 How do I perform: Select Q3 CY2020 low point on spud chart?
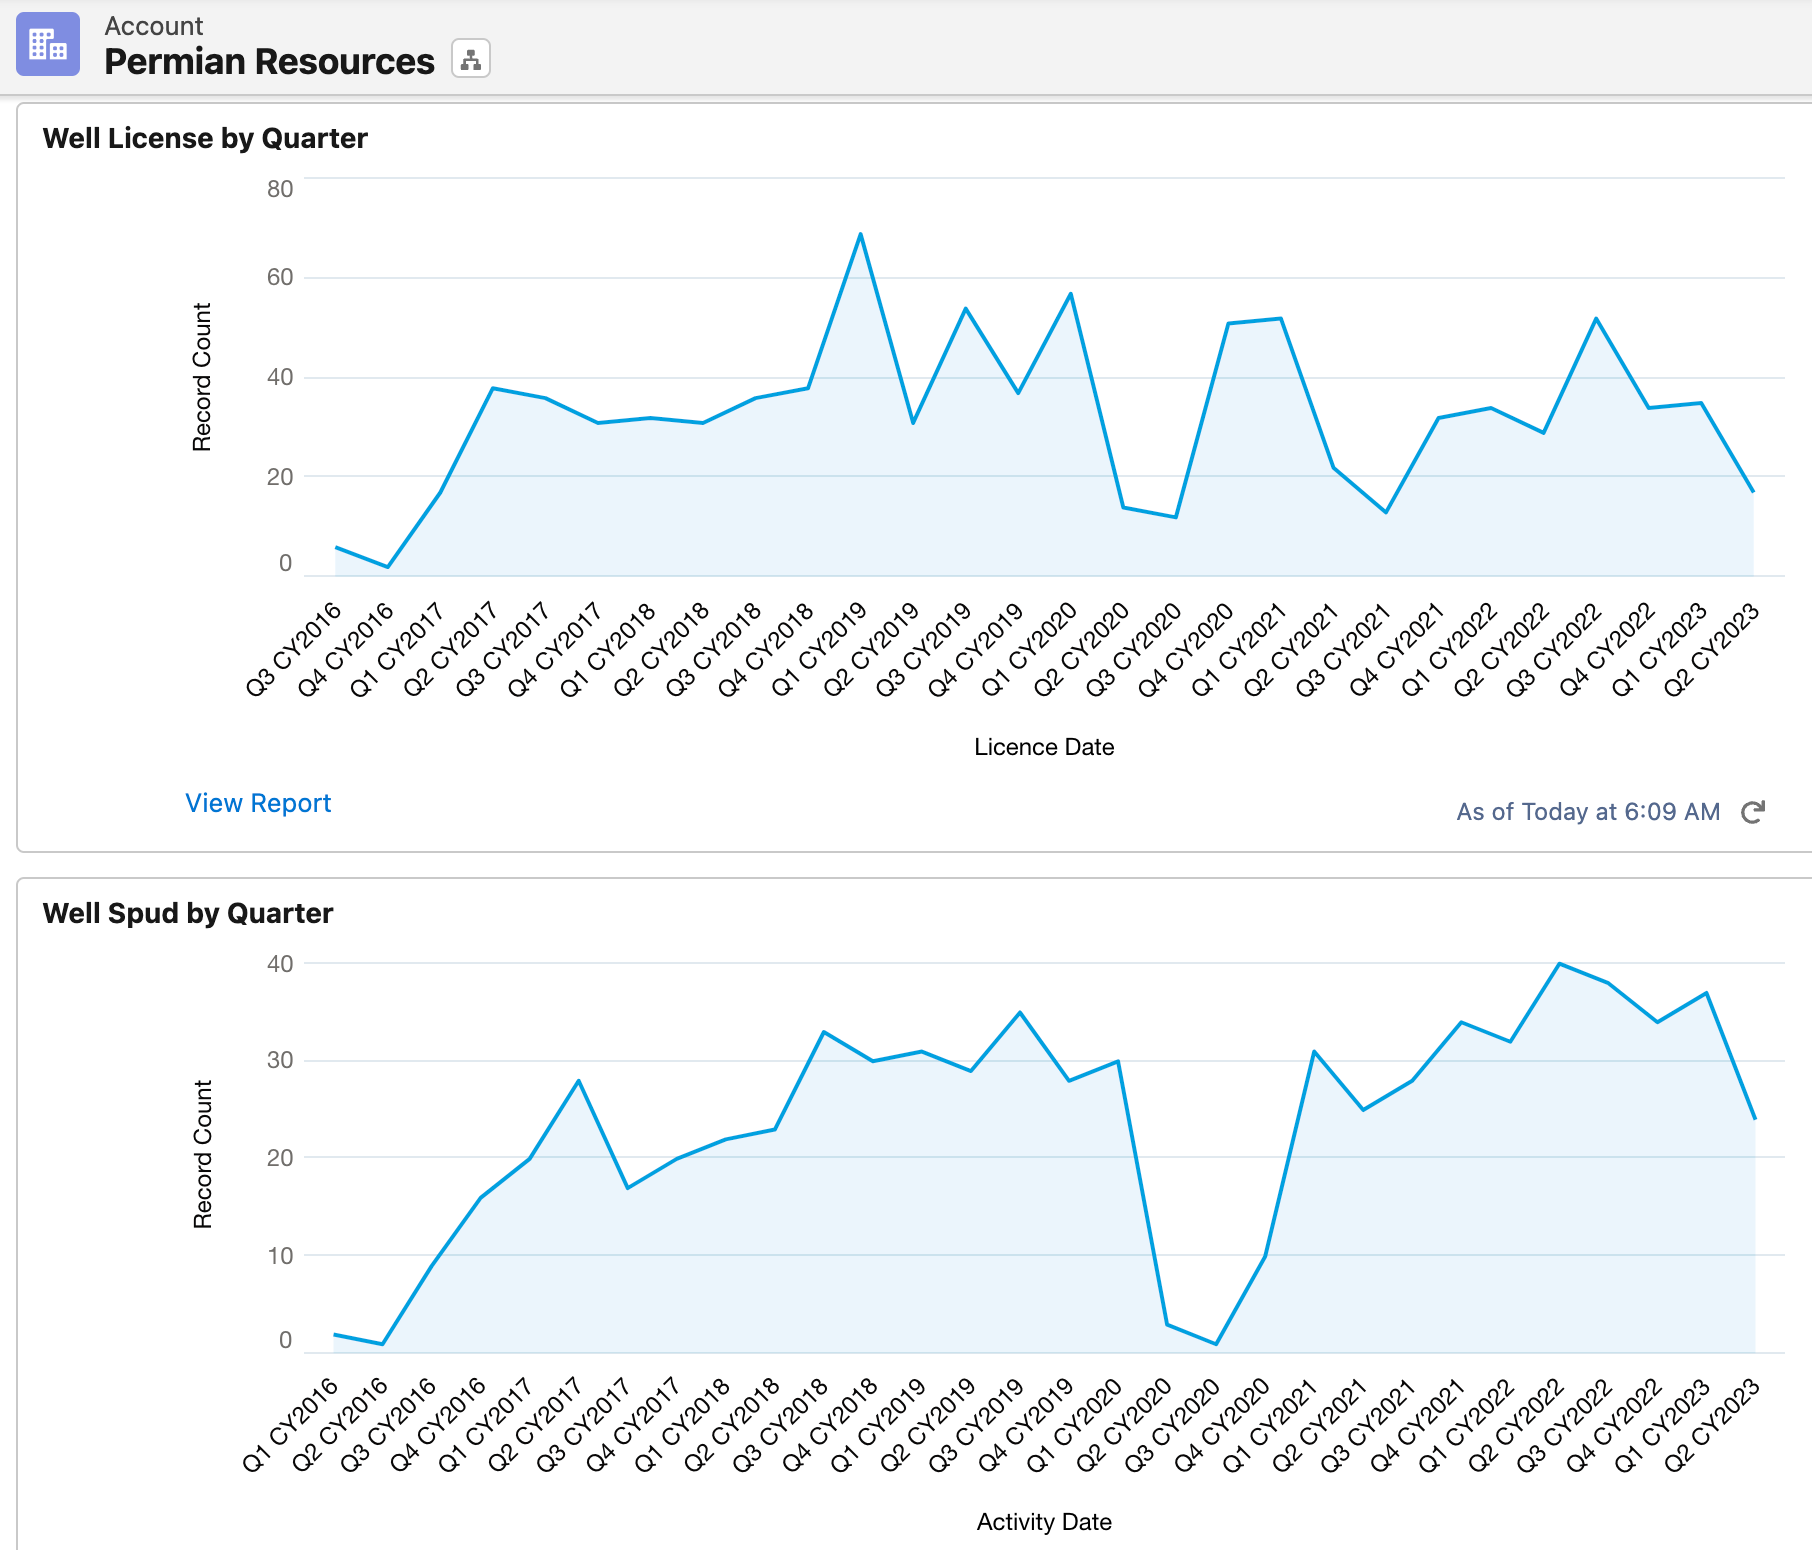(1216, 1343)
